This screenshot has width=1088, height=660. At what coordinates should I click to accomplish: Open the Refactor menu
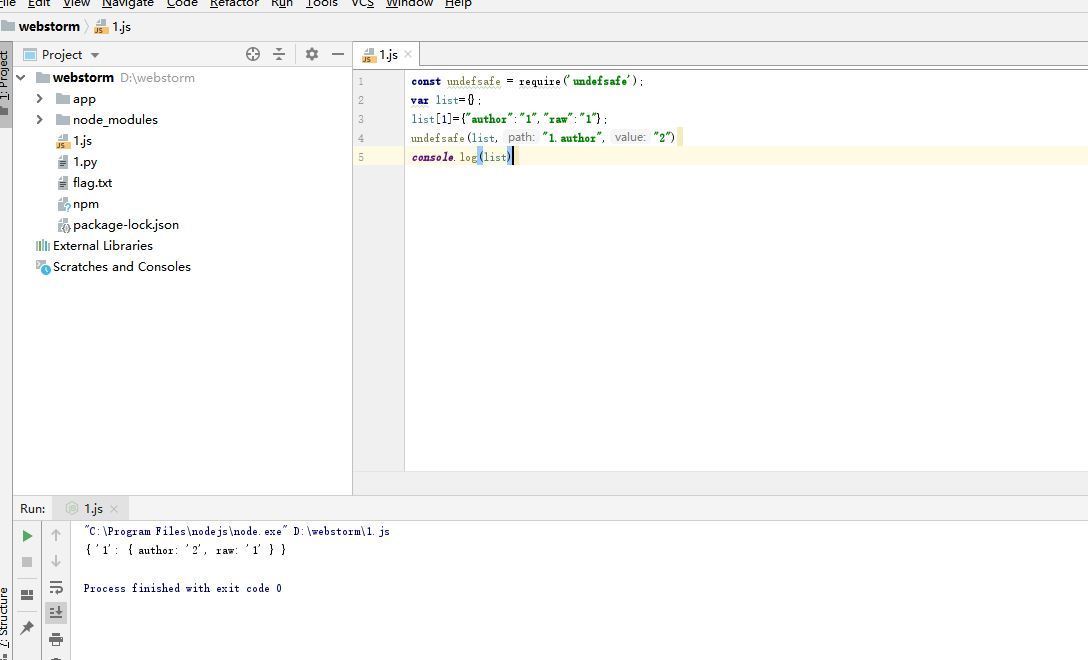pos(234,4)
